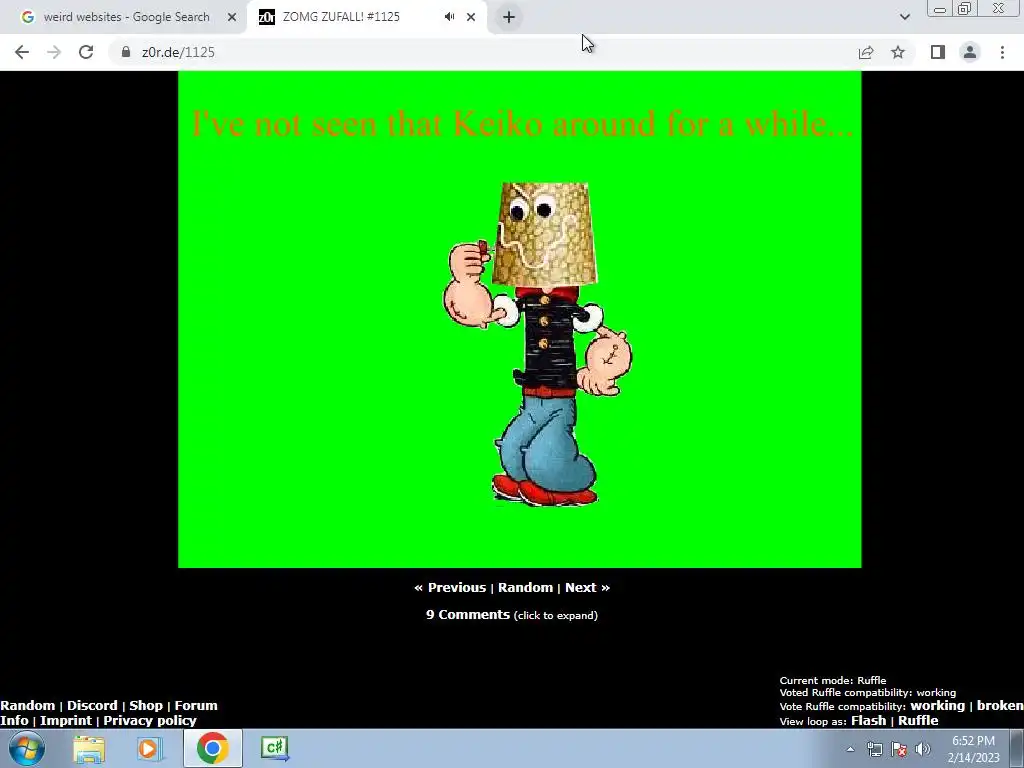Click the taskbar clock showing 6:52 PM
This screenshot has height=768, width=1024.
click(973, 749)
